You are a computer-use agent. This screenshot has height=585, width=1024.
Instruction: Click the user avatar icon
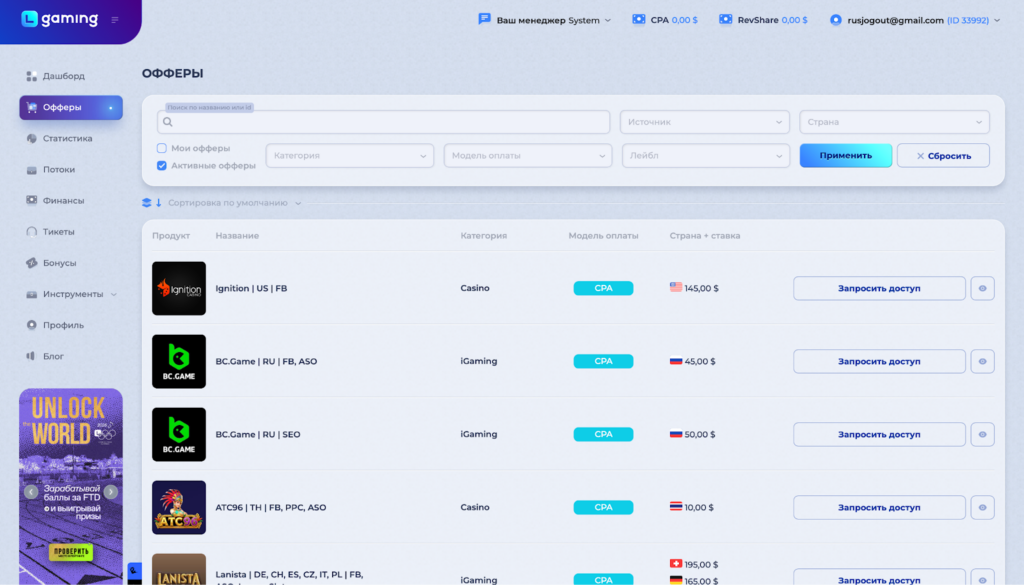[x=835, y=20]
